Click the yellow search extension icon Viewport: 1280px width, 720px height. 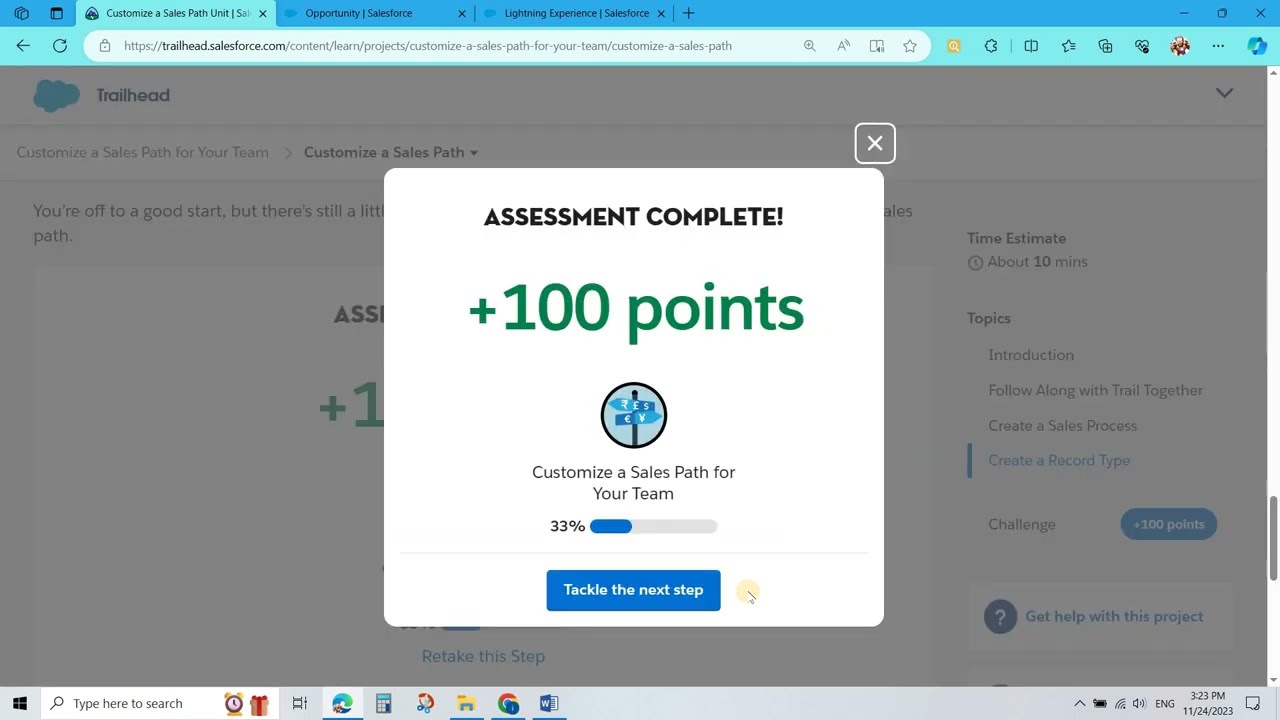pyautogui.click(x=954, y=46)
